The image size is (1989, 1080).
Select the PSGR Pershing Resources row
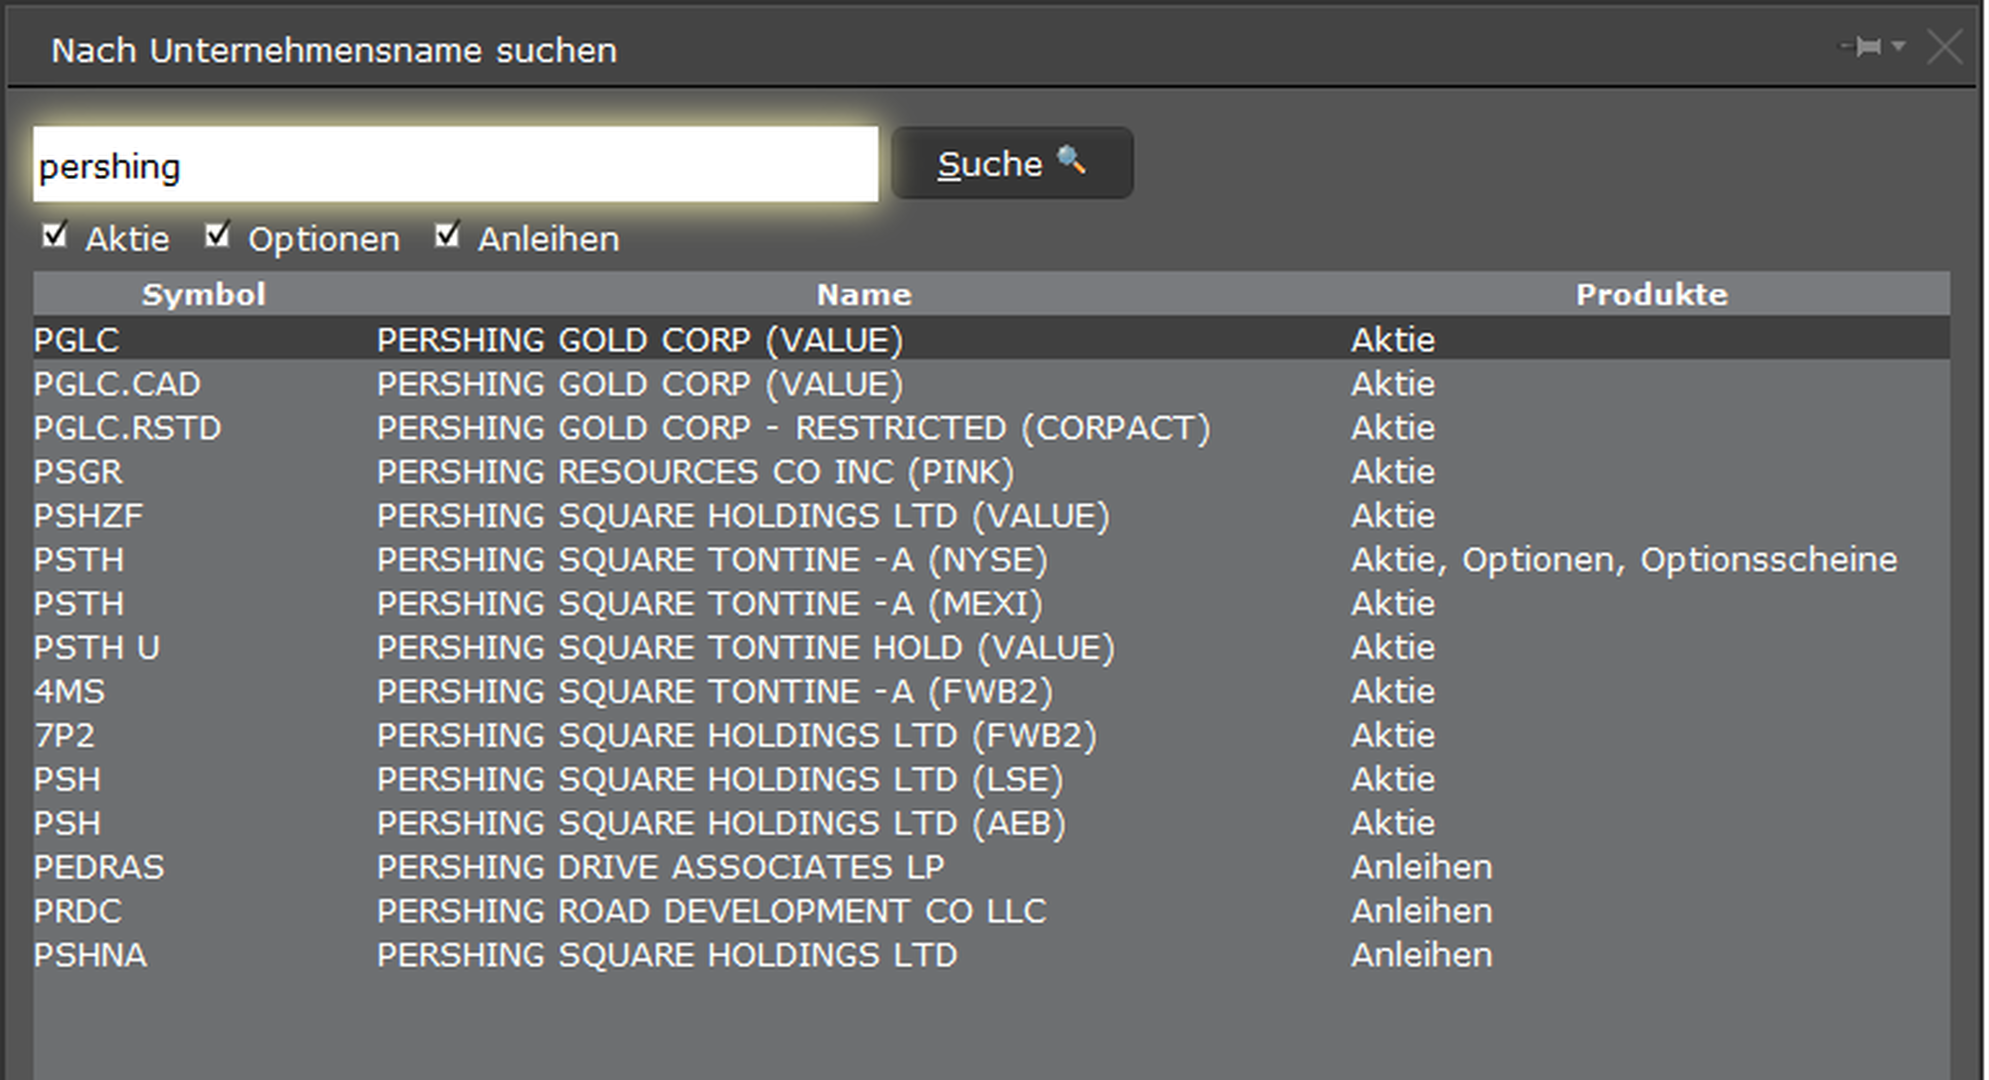(x=991, y=472)
